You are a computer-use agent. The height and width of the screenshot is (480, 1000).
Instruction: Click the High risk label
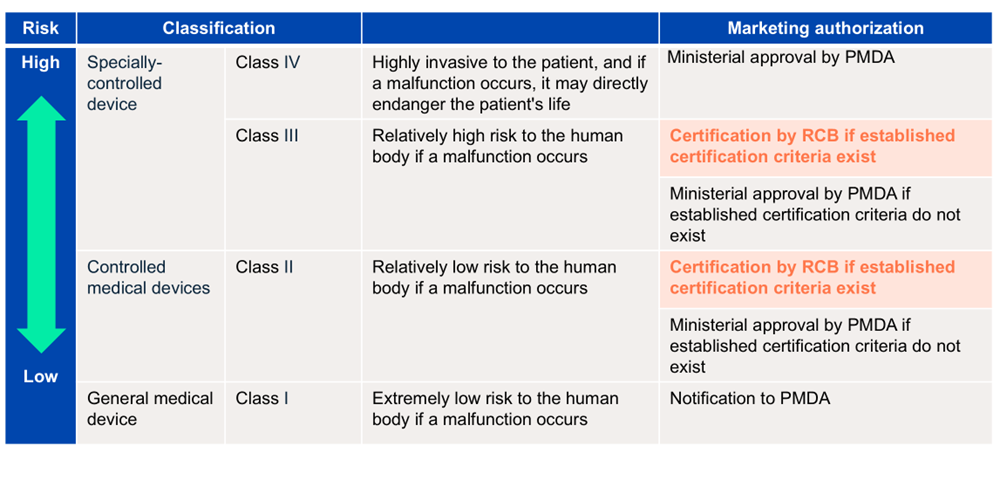(x=40, y=62)
